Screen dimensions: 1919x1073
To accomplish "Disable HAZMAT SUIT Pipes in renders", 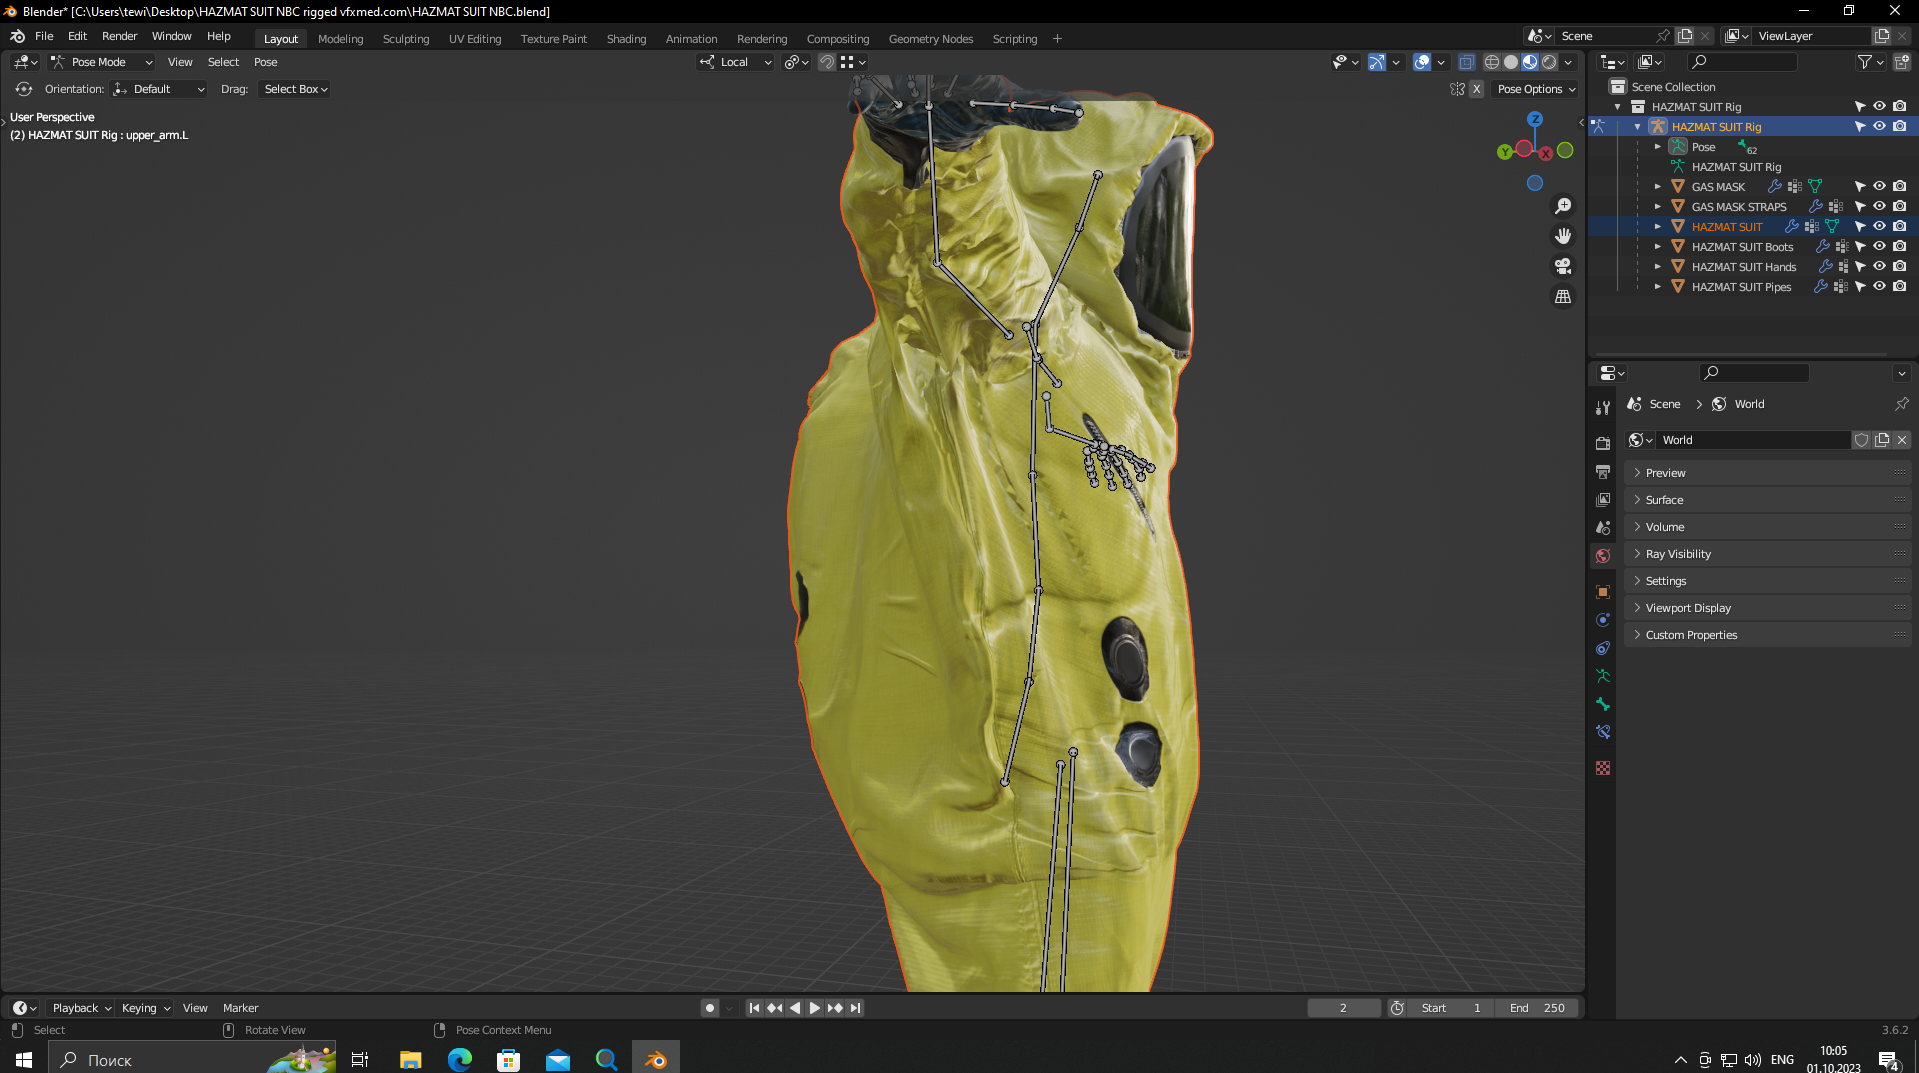I will point(1899,287).
